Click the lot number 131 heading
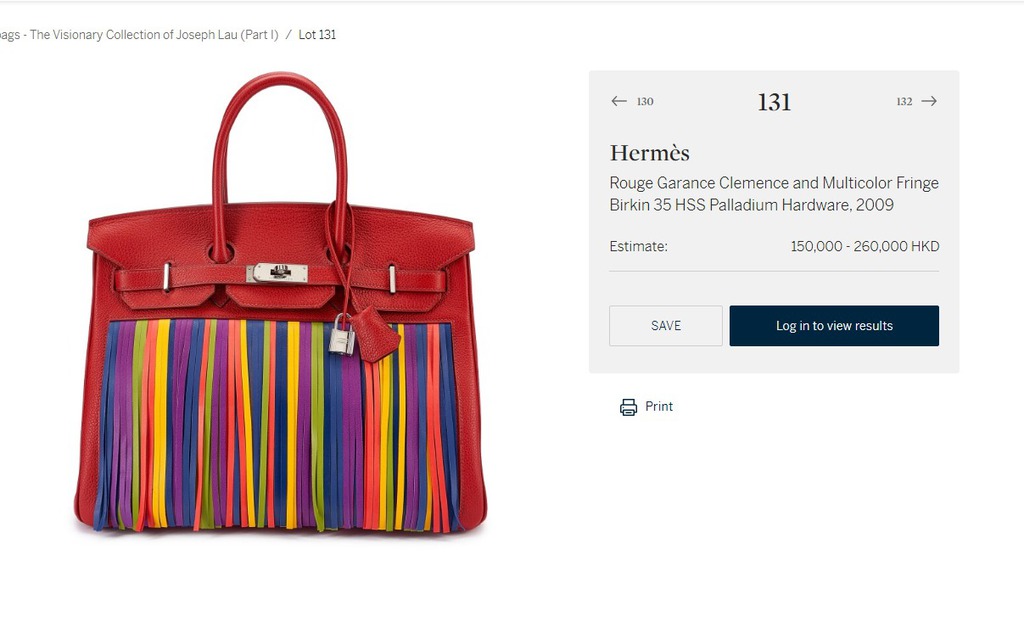Viewport: 1024px width, 628px height. click(x=775, y=102)
